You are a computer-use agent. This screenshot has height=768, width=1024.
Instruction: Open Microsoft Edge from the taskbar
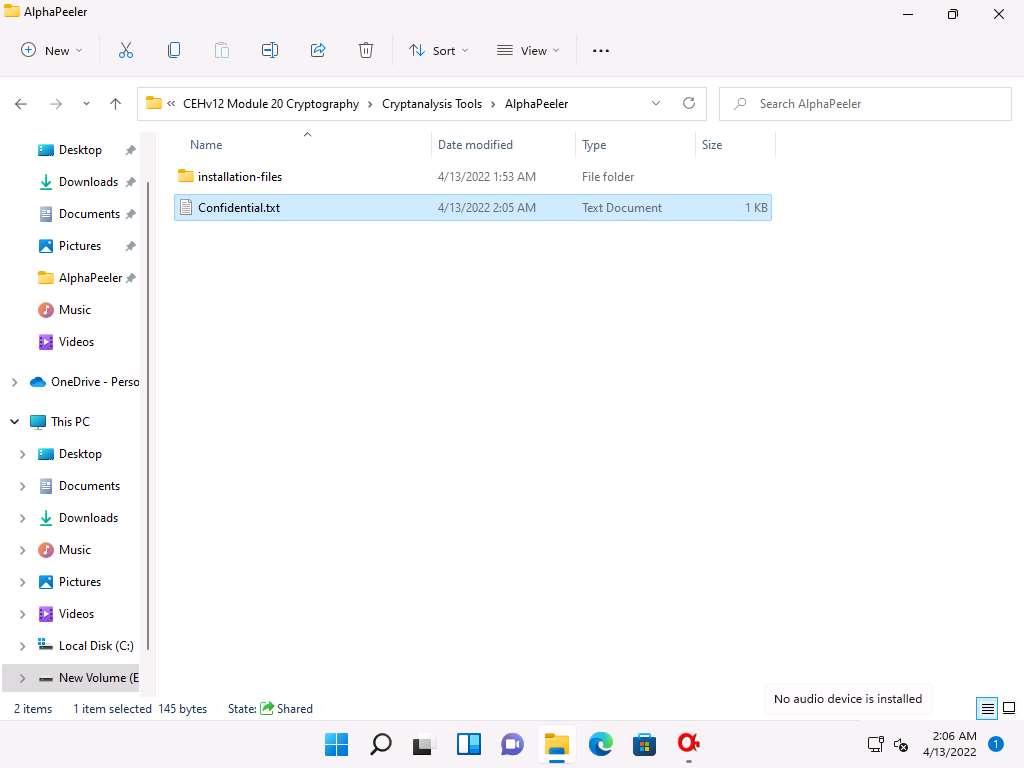click(x=600, y=744)
